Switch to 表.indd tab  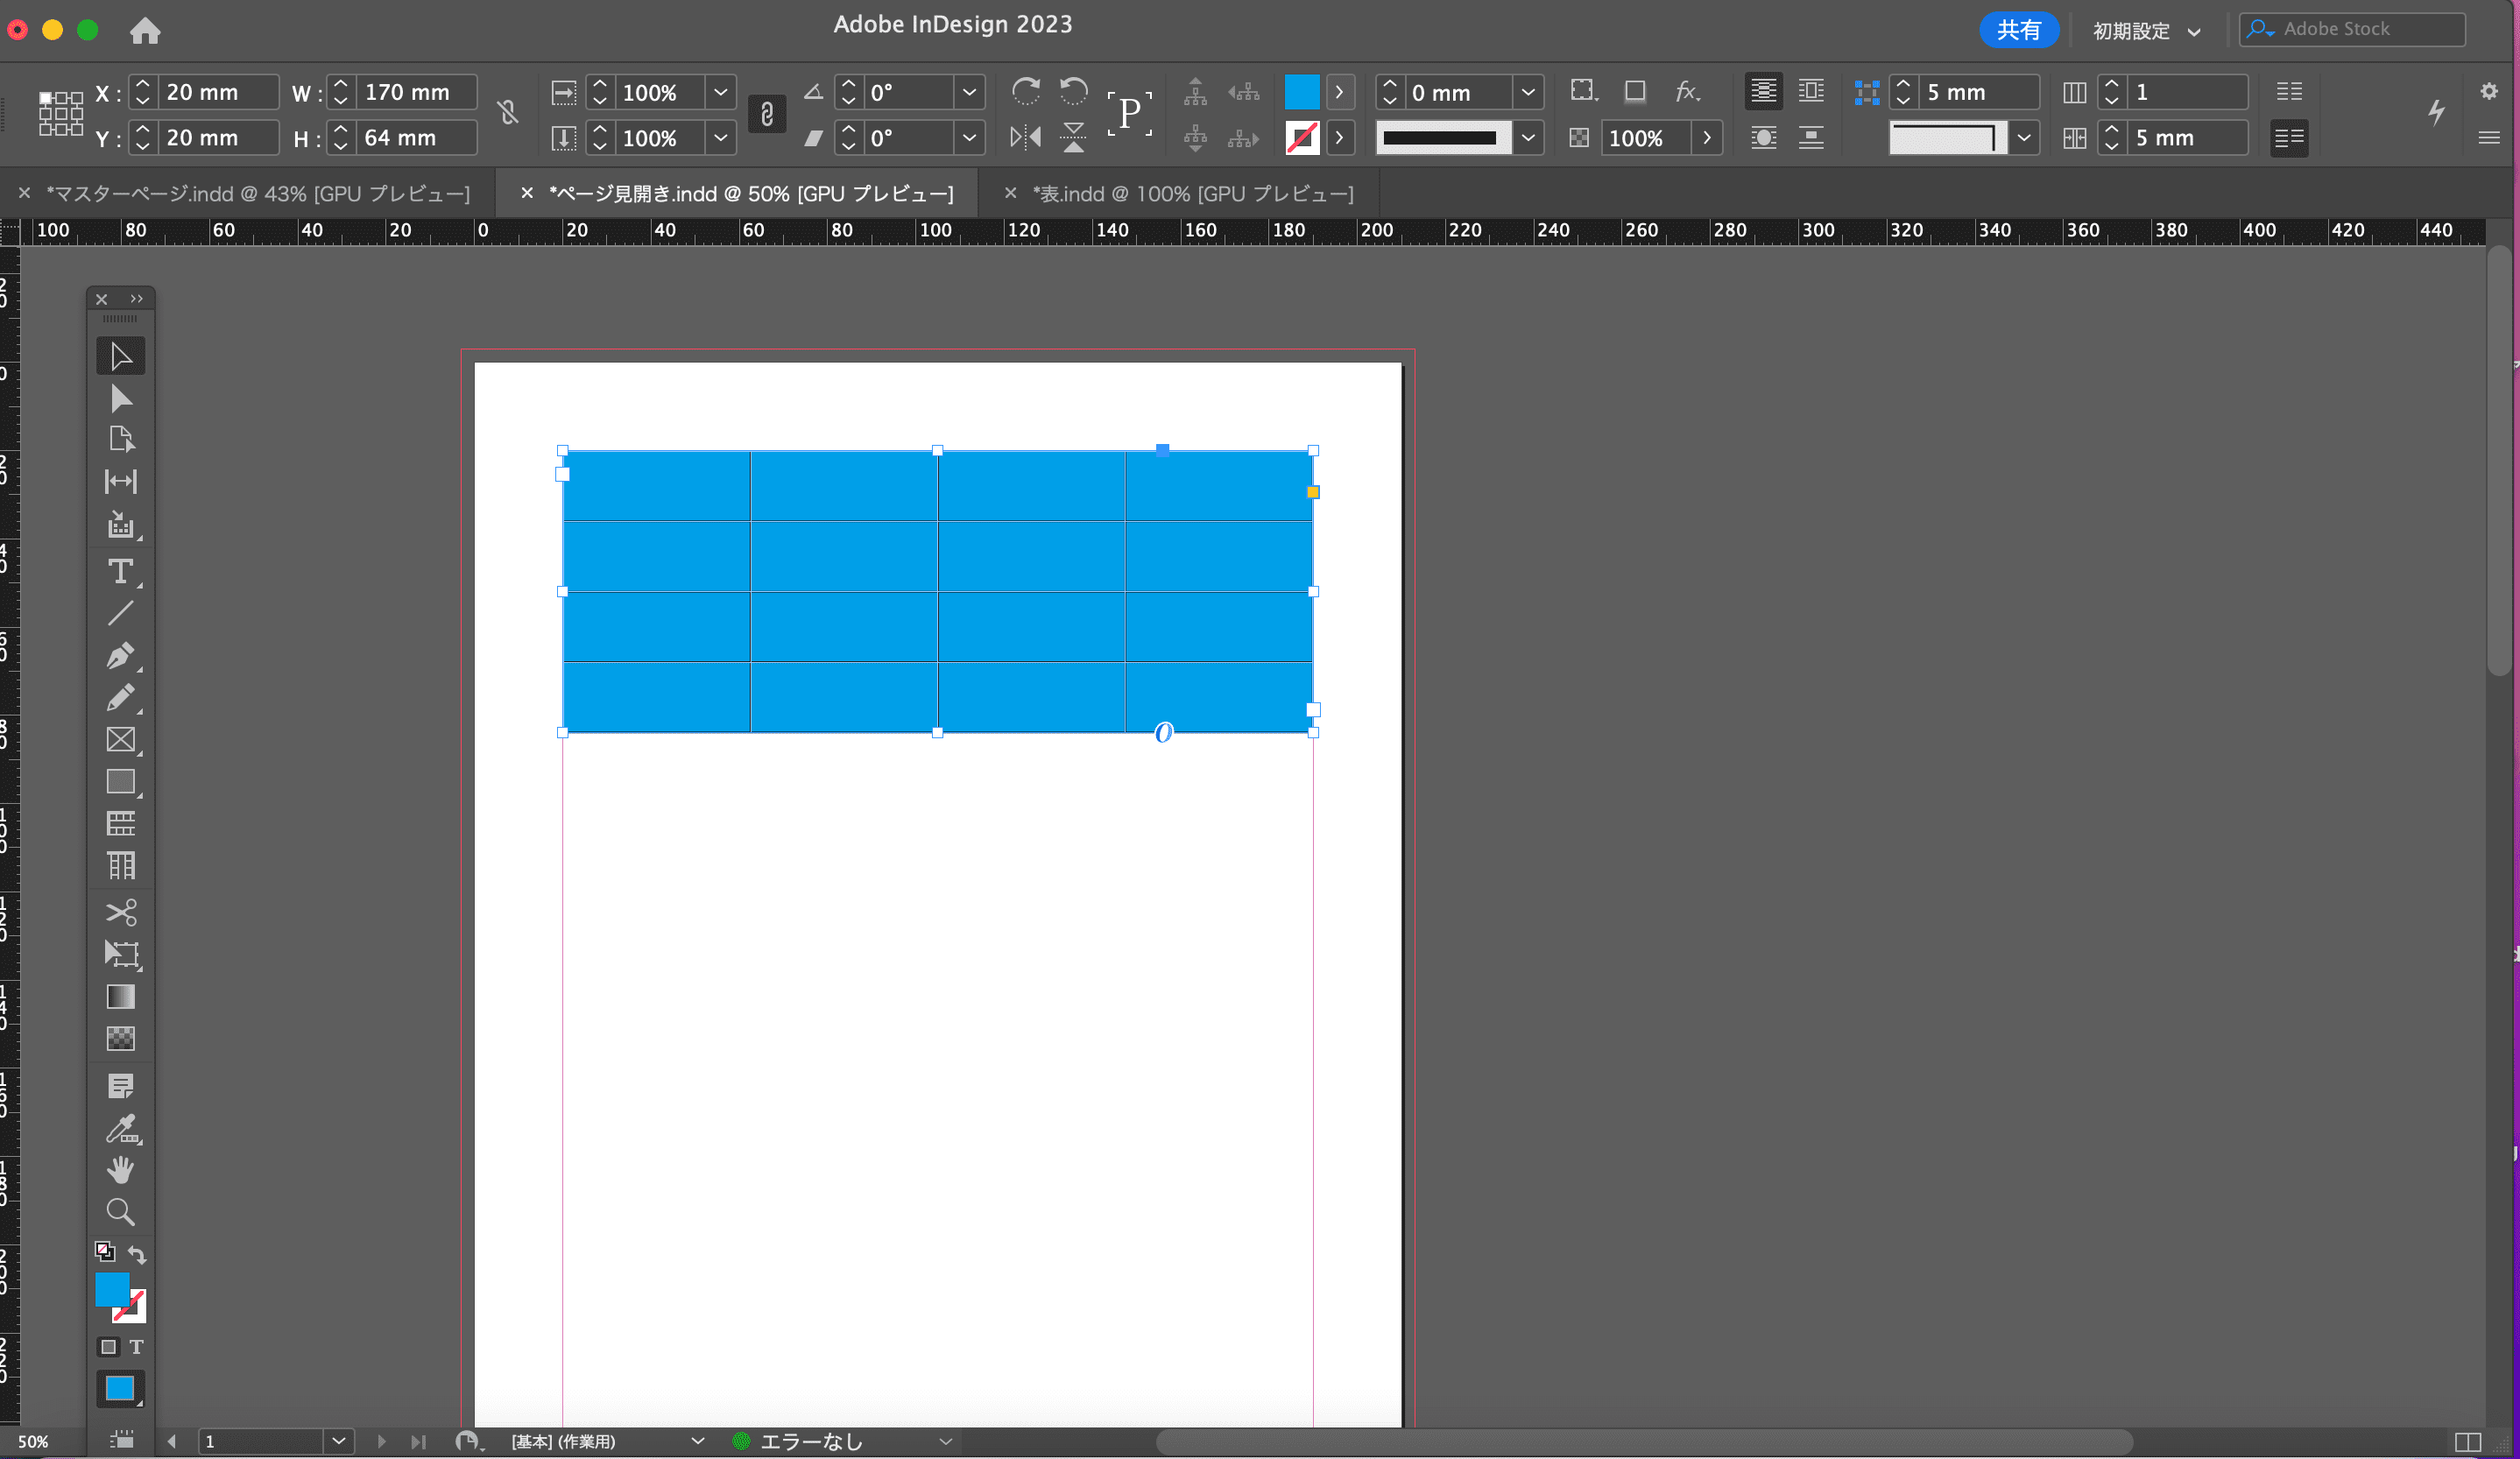point(1193,194)
